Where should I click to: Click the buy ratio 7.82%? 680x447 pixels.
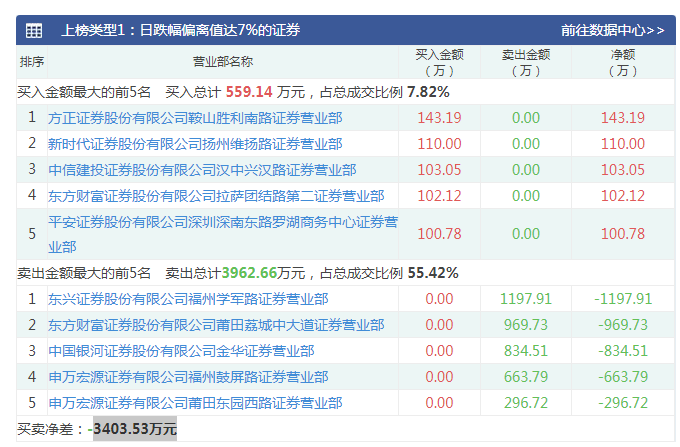[428, 92]
